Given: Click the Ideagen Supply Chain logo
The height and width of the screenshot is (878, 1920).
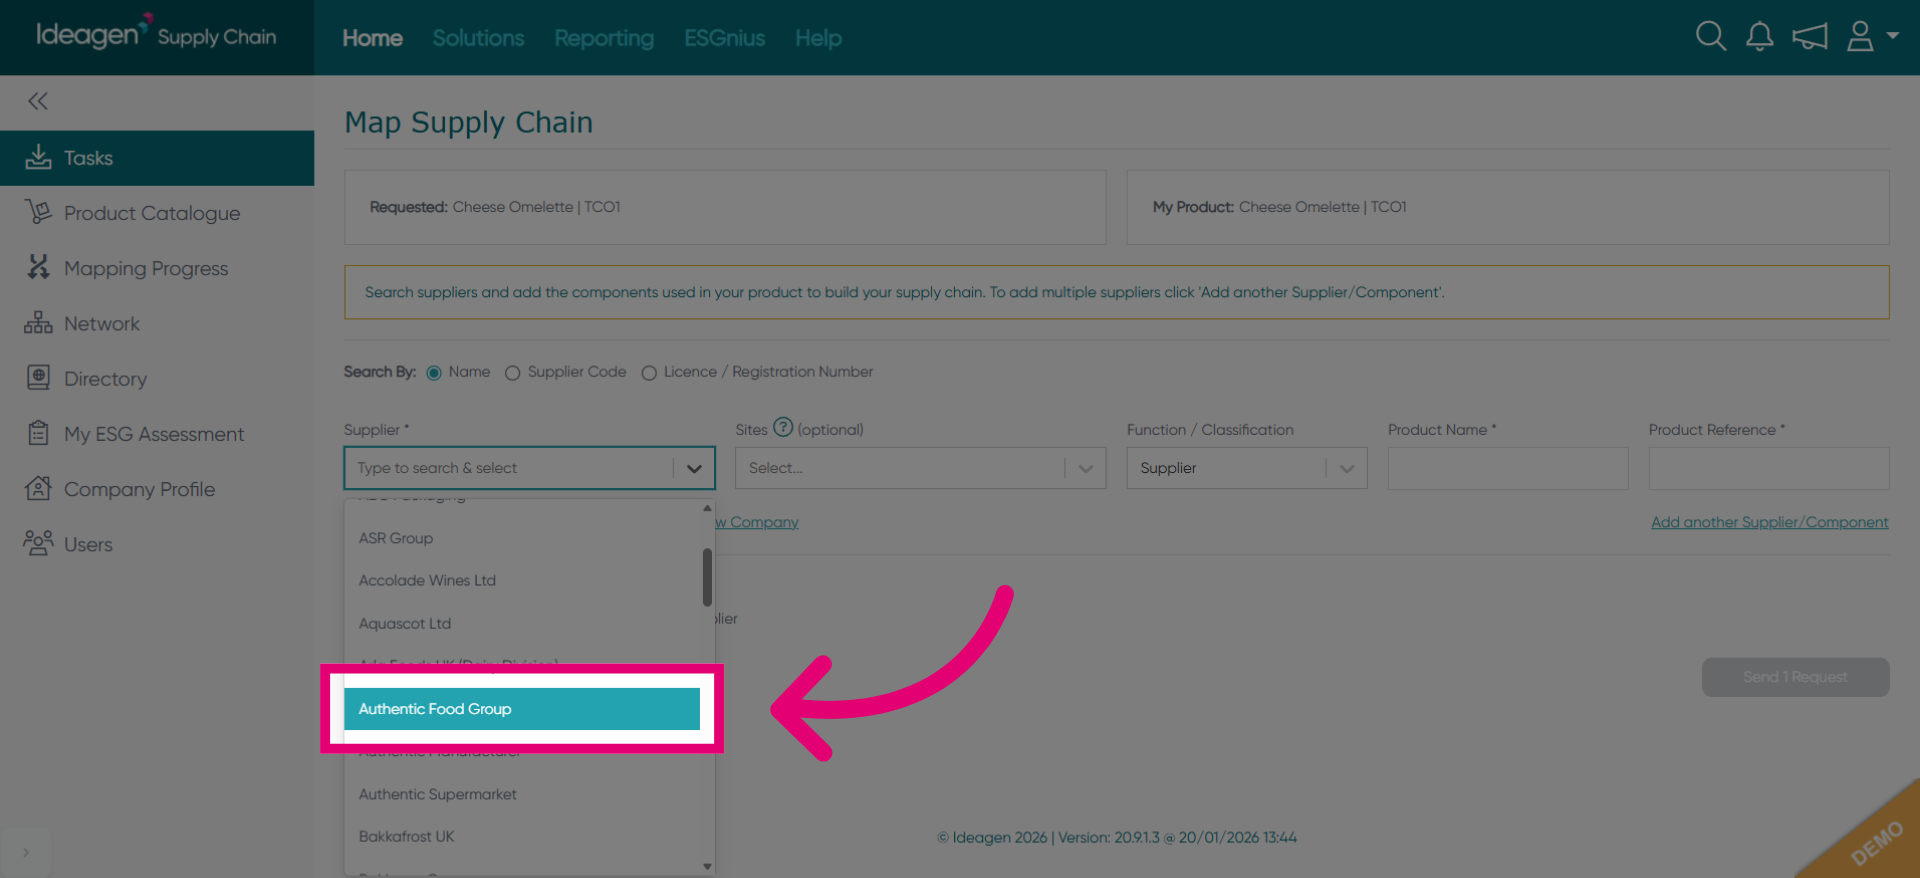Looking at the screenshot, I should [156, 34].
